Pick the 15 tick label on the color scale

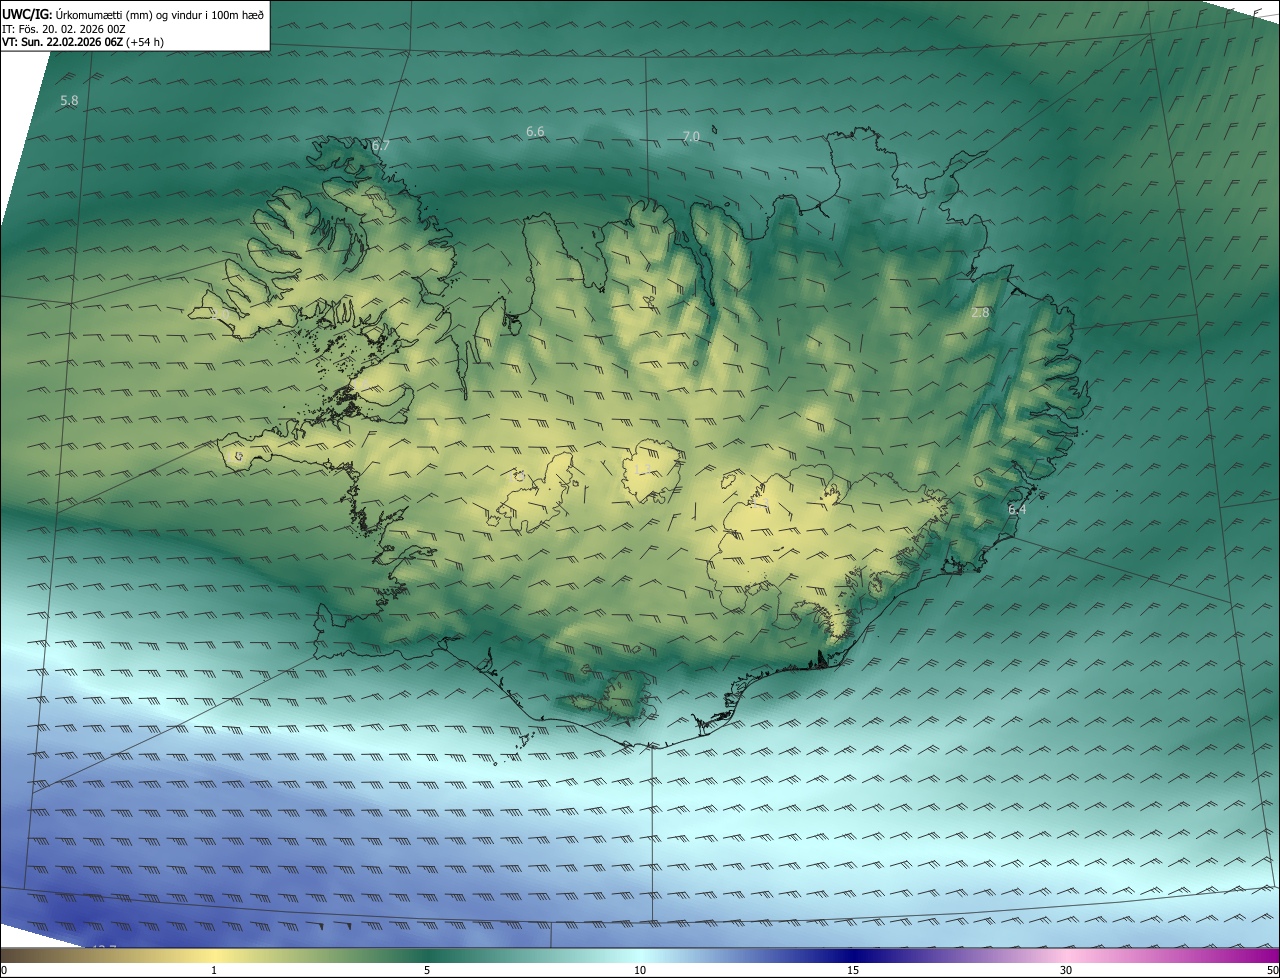click(853, 970)
